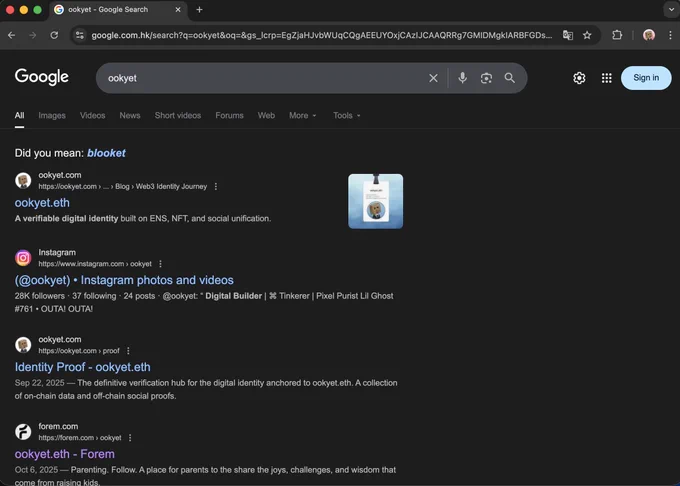This screenshot has height=486, width=680.
Task: Close the ookyet Google Search tab
Action: pyautogui.click(x=178, y=10)
